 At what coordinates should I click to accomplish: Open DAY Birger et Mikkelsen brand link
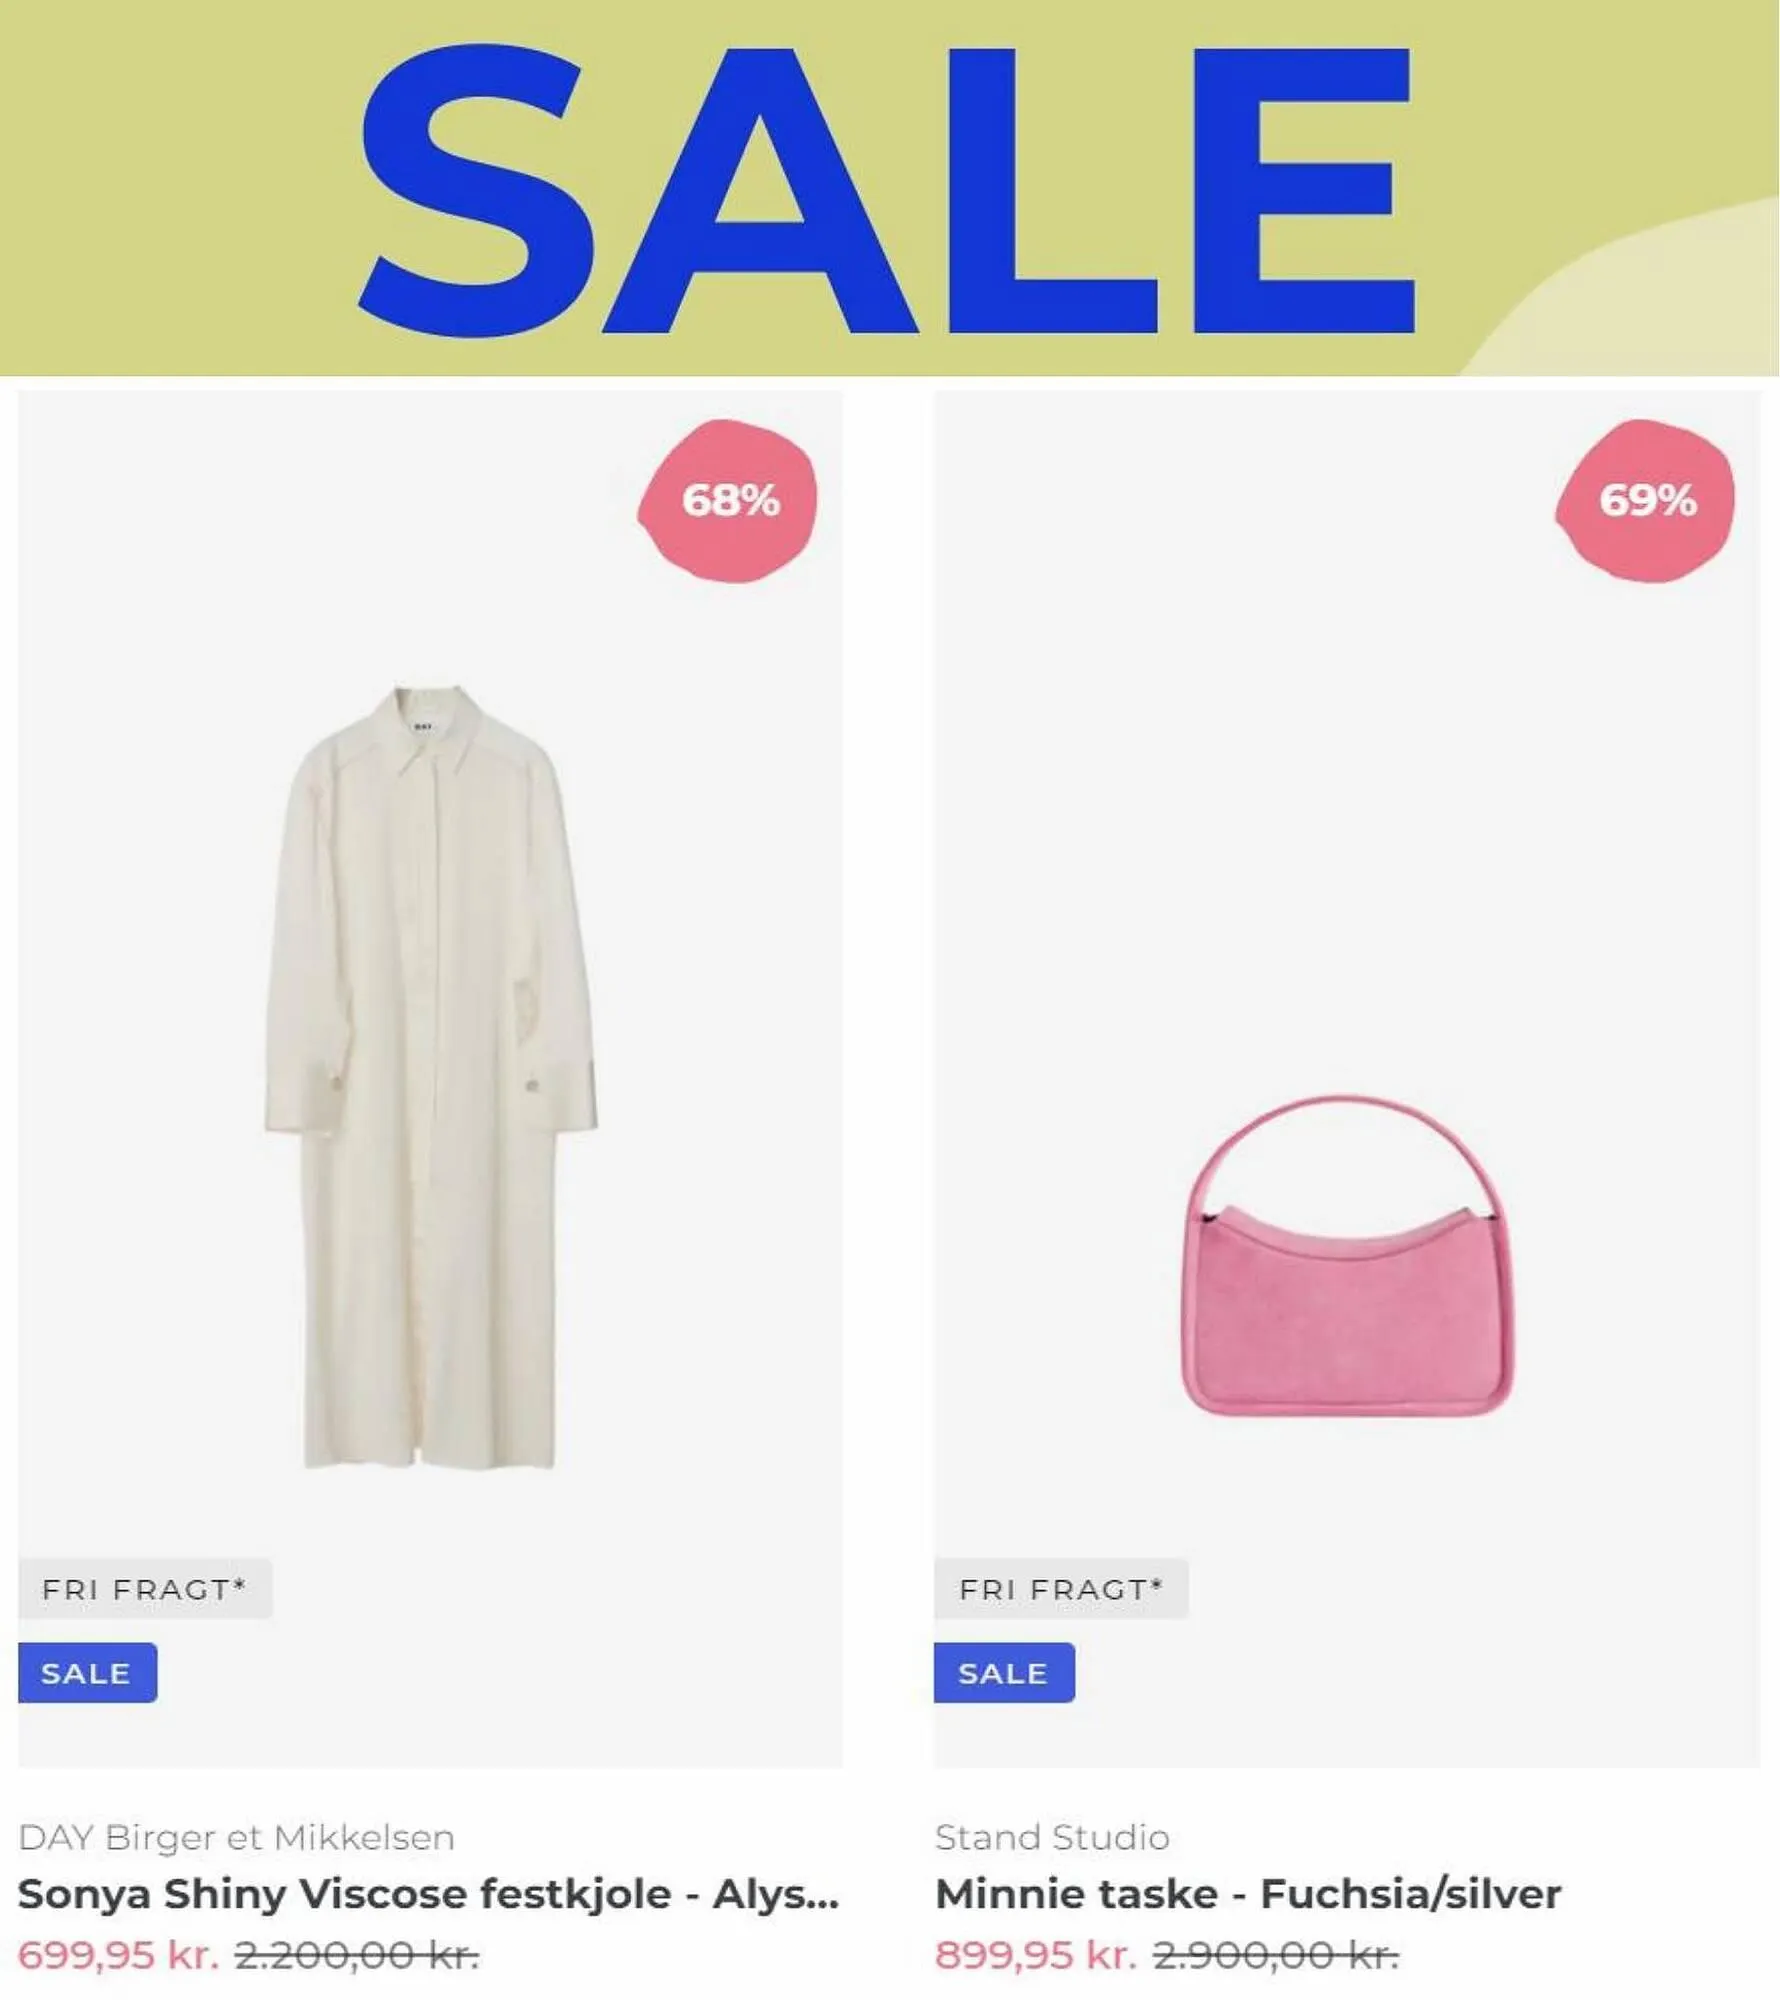(x=237, y=1838)
